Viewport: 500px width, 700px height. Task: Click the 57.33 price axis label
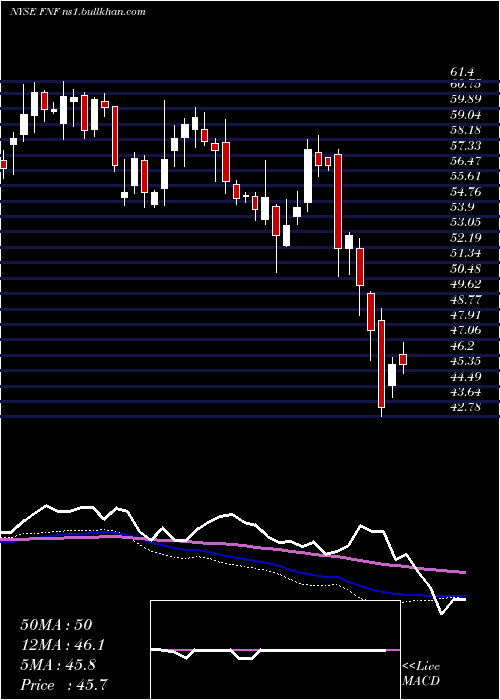(466, 146)
